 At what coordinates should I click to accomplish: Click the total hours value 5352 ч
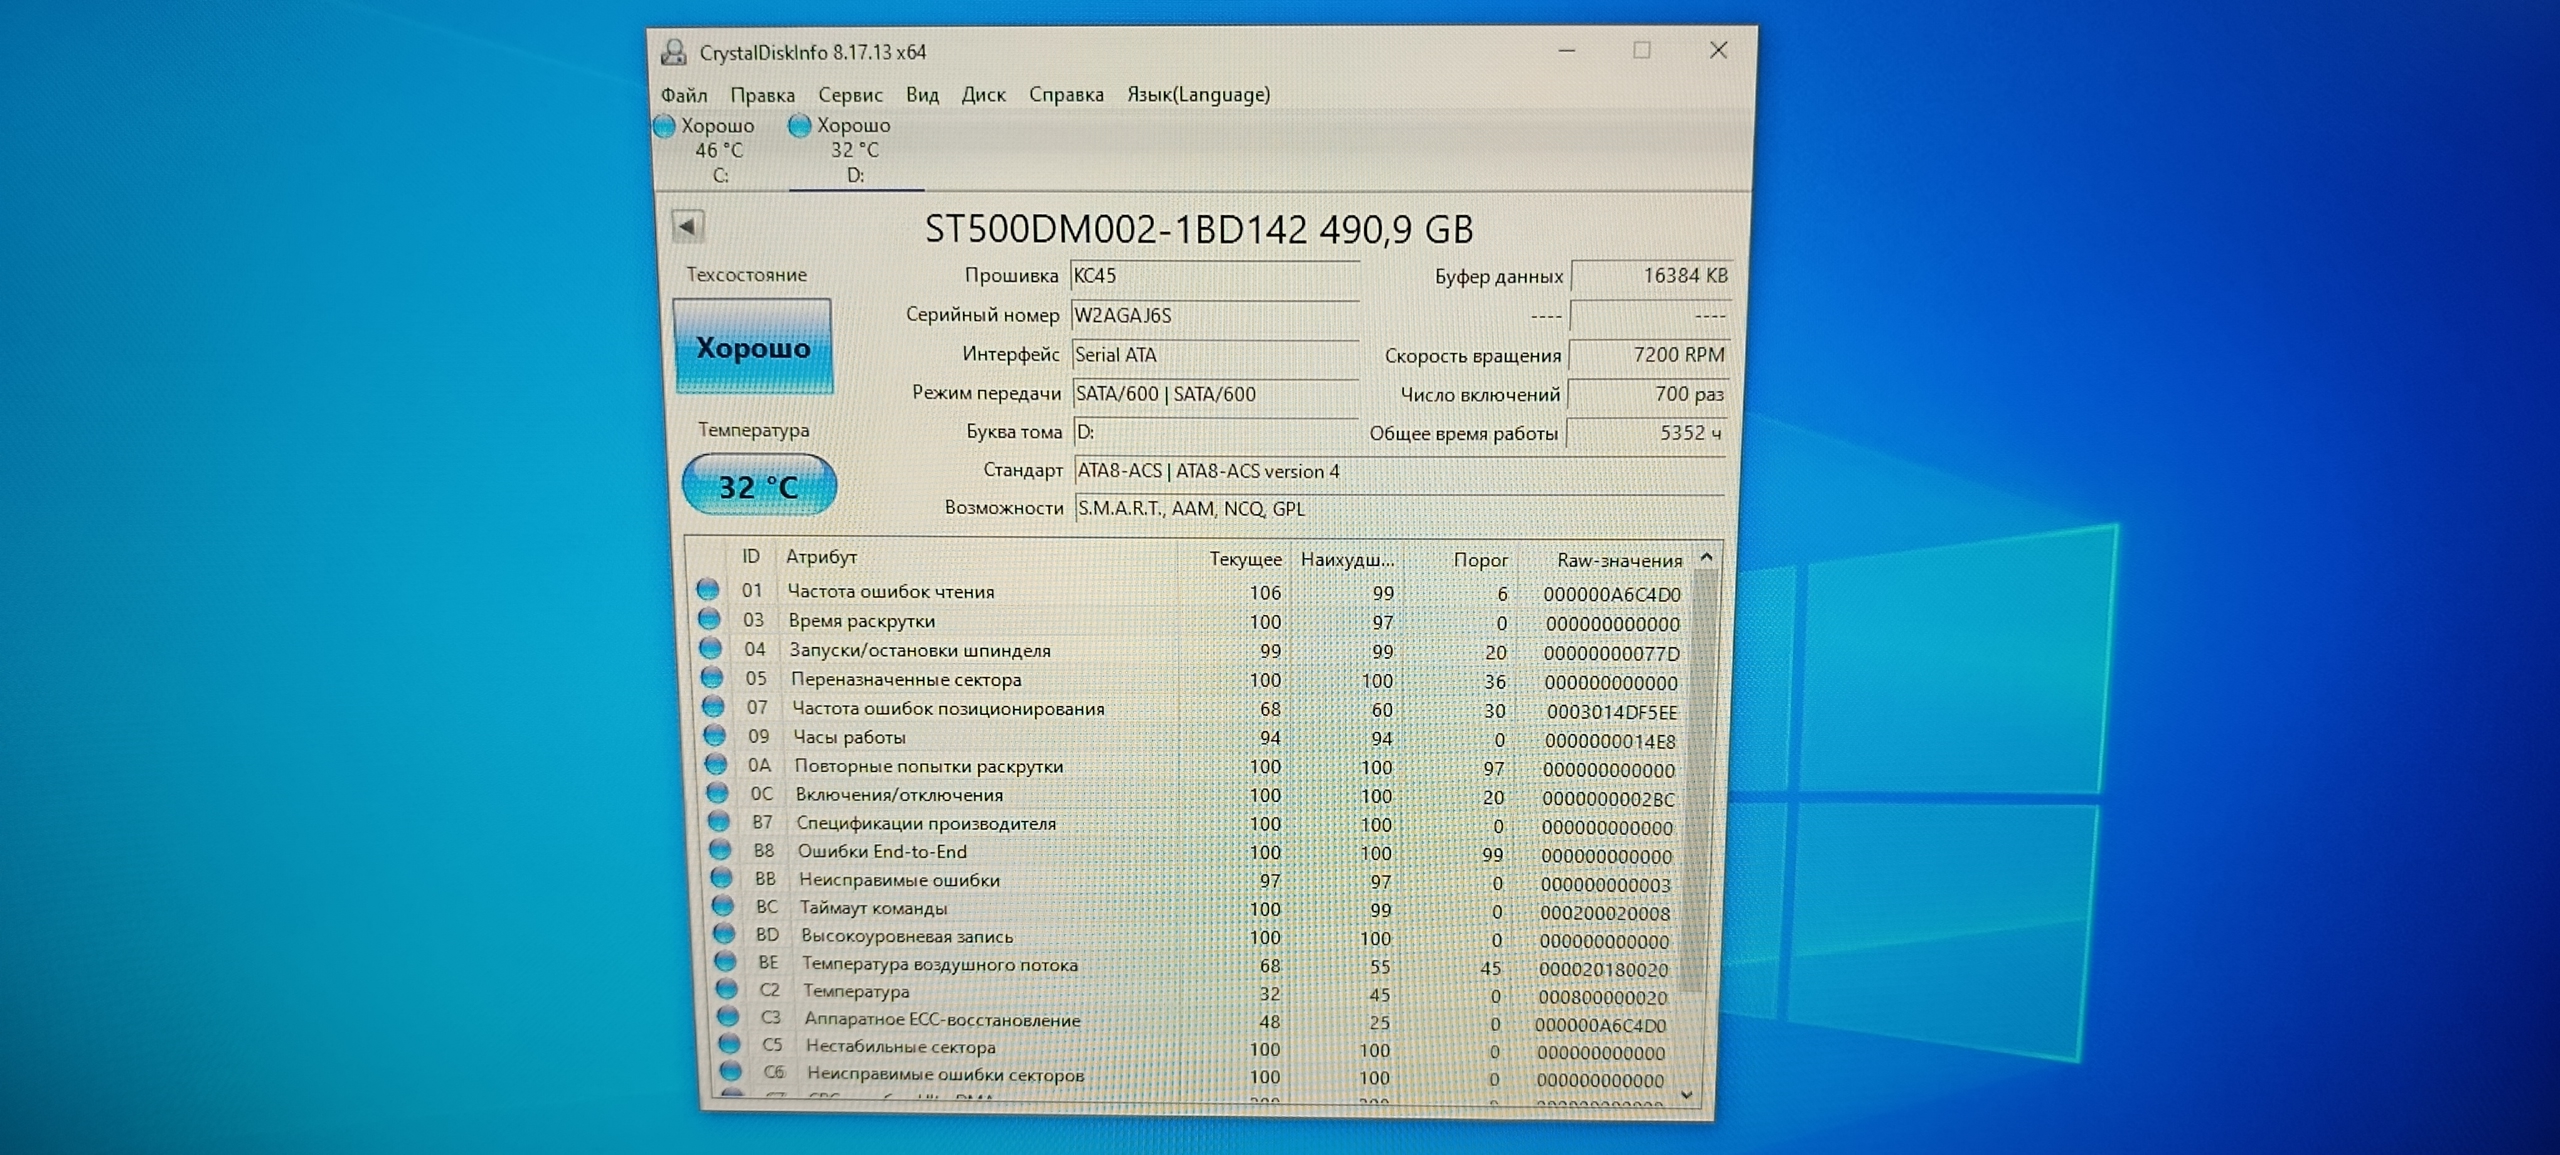point(1646,433)
